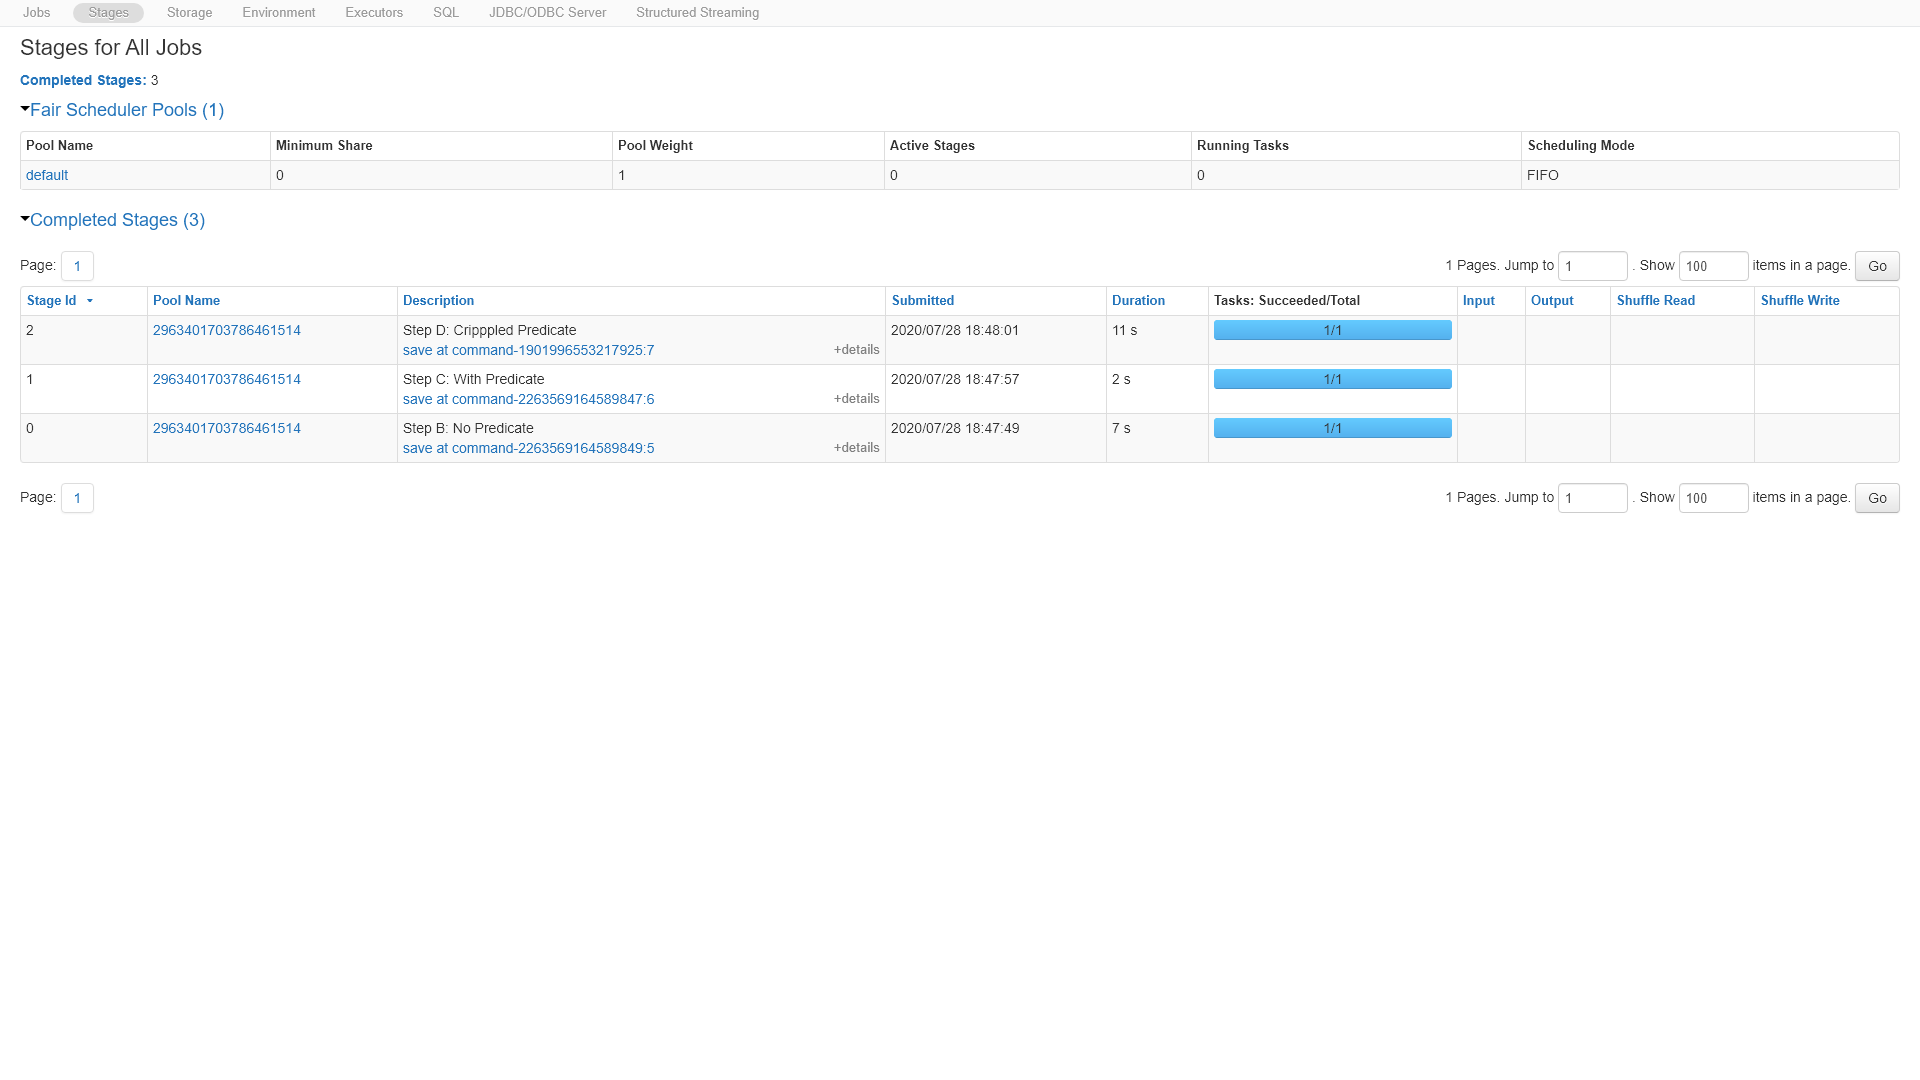Open pool link for Step D stage
Viewport: 1920px width, 1080px height.
(x=227, y=330)
